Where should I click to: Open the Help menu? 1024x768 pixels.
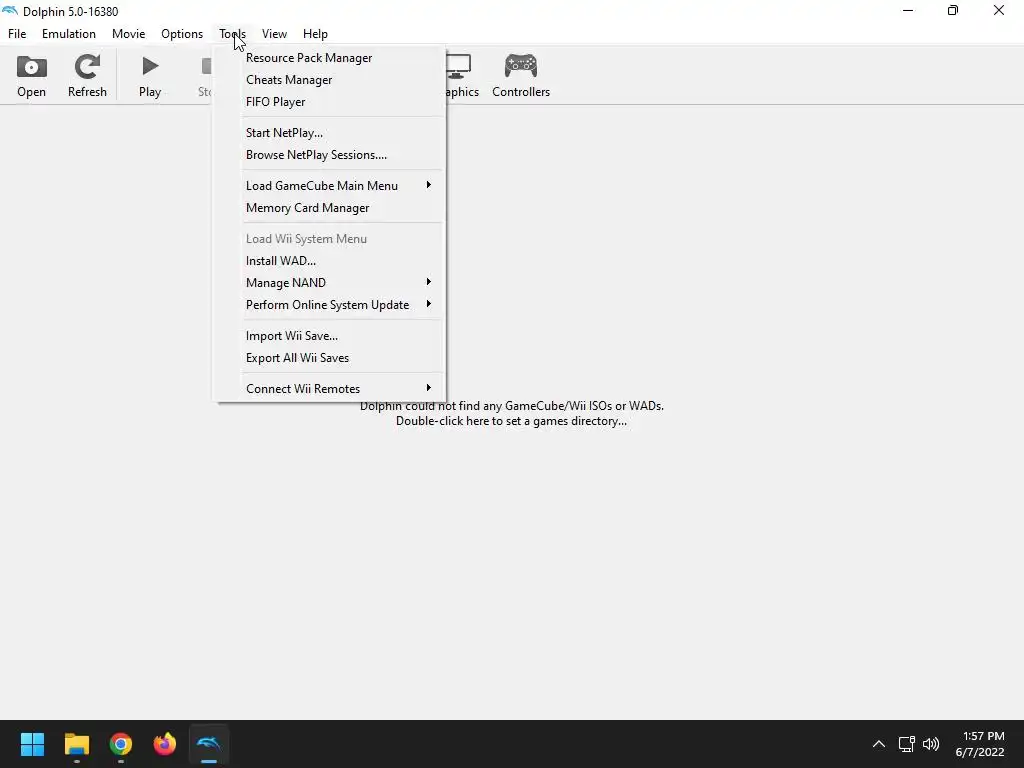pyautogui.click(x=315, y=34)
